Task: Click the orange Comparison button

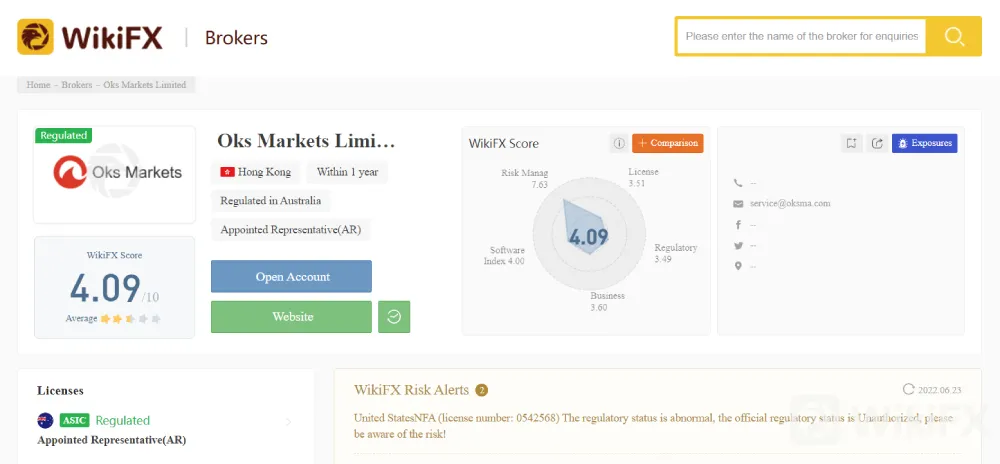Action: pos(668,143)
